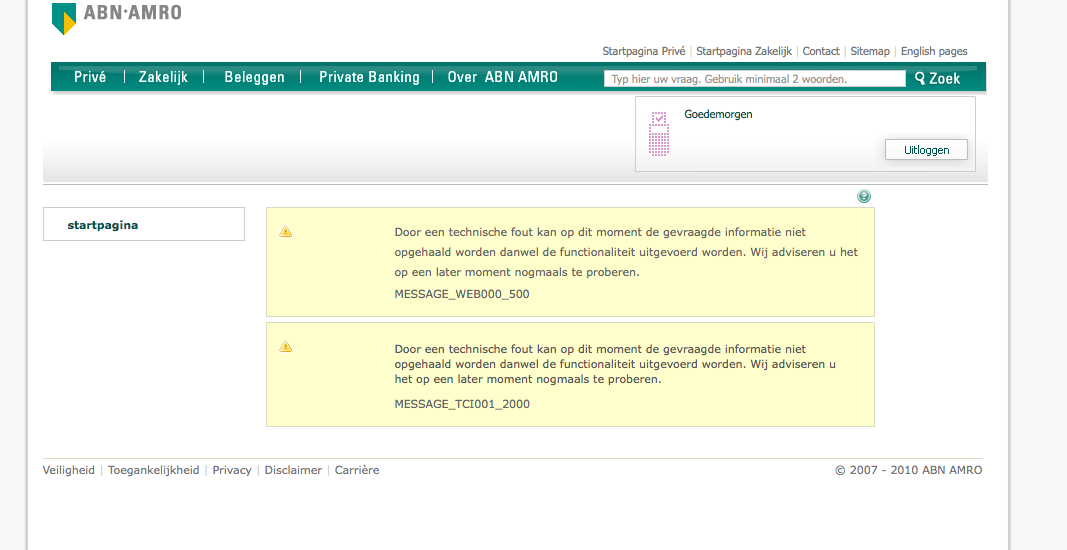Image resolution: width=1067 pixels, height=550 pixels.
Task: Click warning icon next to MESSAGE_WEB000_500
Action: coord(286,232)
